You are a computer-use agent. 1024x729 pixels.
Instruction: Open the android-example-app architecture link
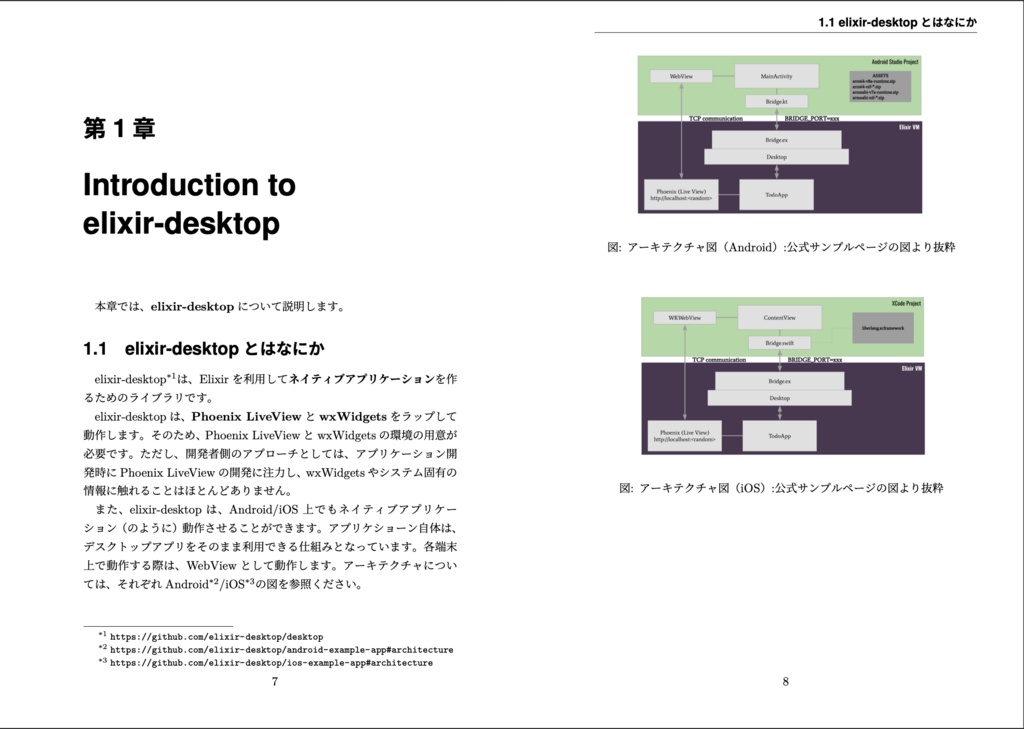pos(280,649)
